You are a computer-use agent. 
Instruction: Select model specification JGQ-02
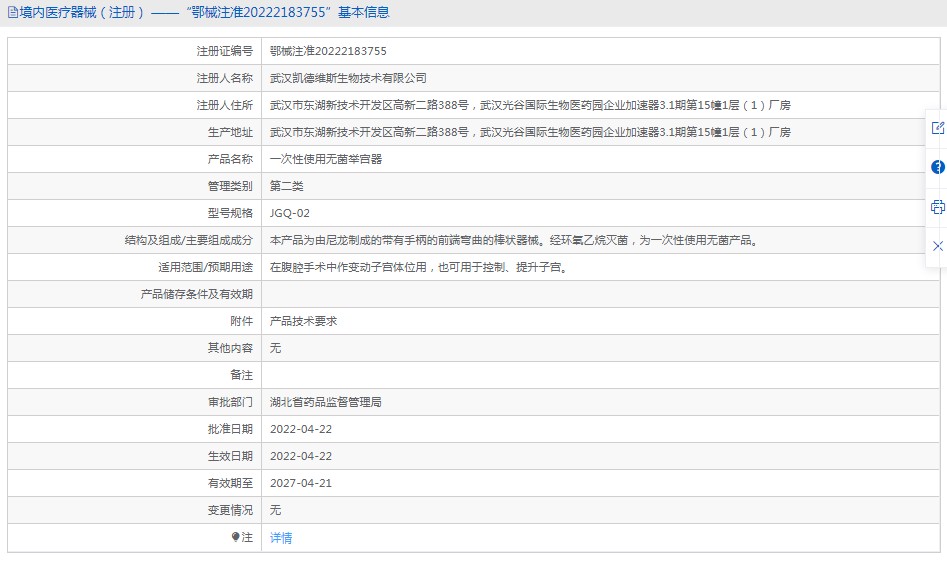(x=289, y=213)
